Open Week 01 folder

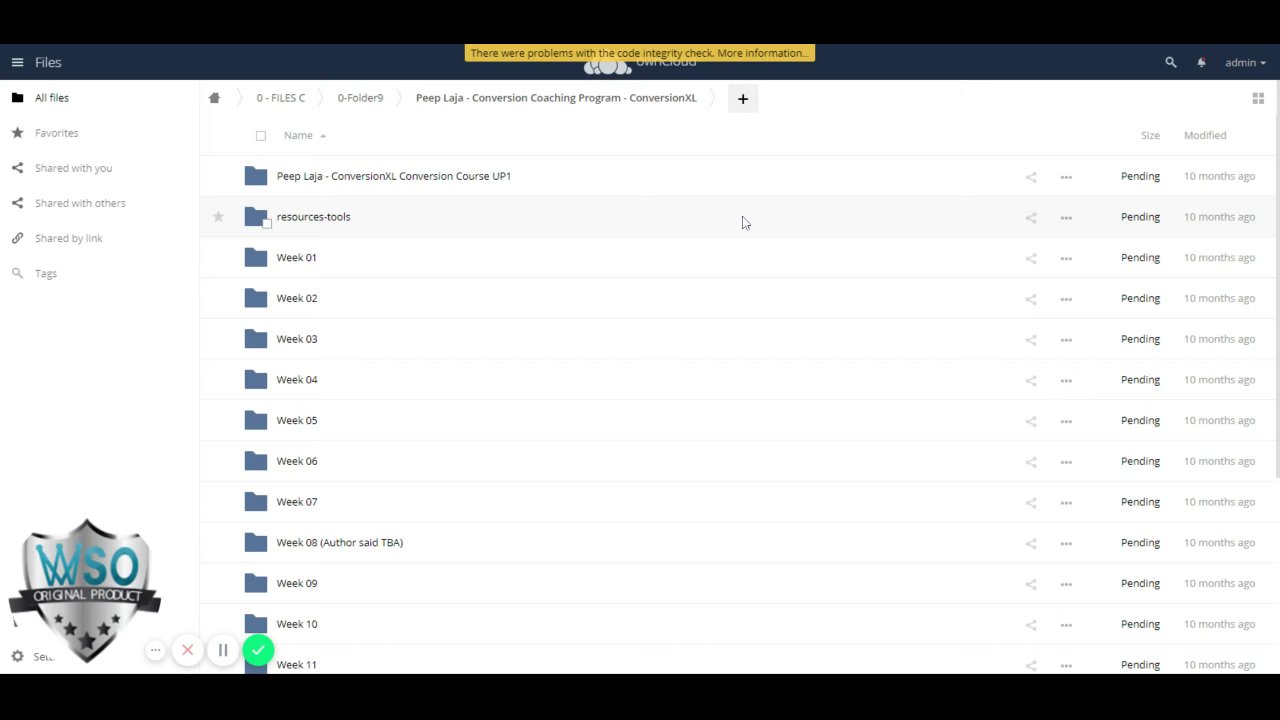296,257
